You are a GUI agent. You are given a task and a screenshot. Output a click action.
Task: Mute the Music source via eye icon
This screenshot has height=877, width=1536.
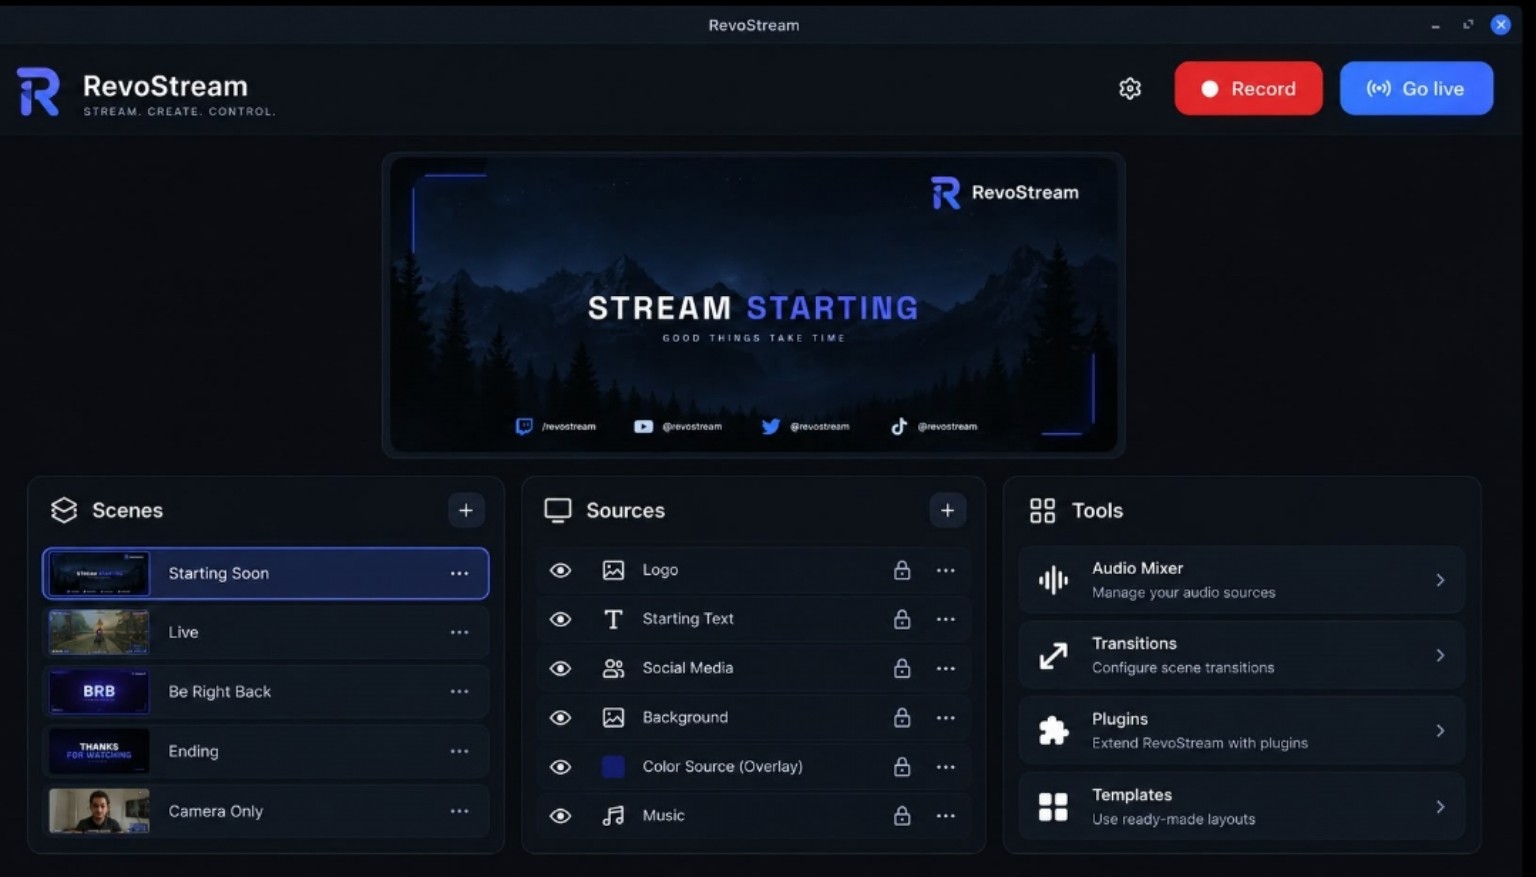click(x=561, y=815)
